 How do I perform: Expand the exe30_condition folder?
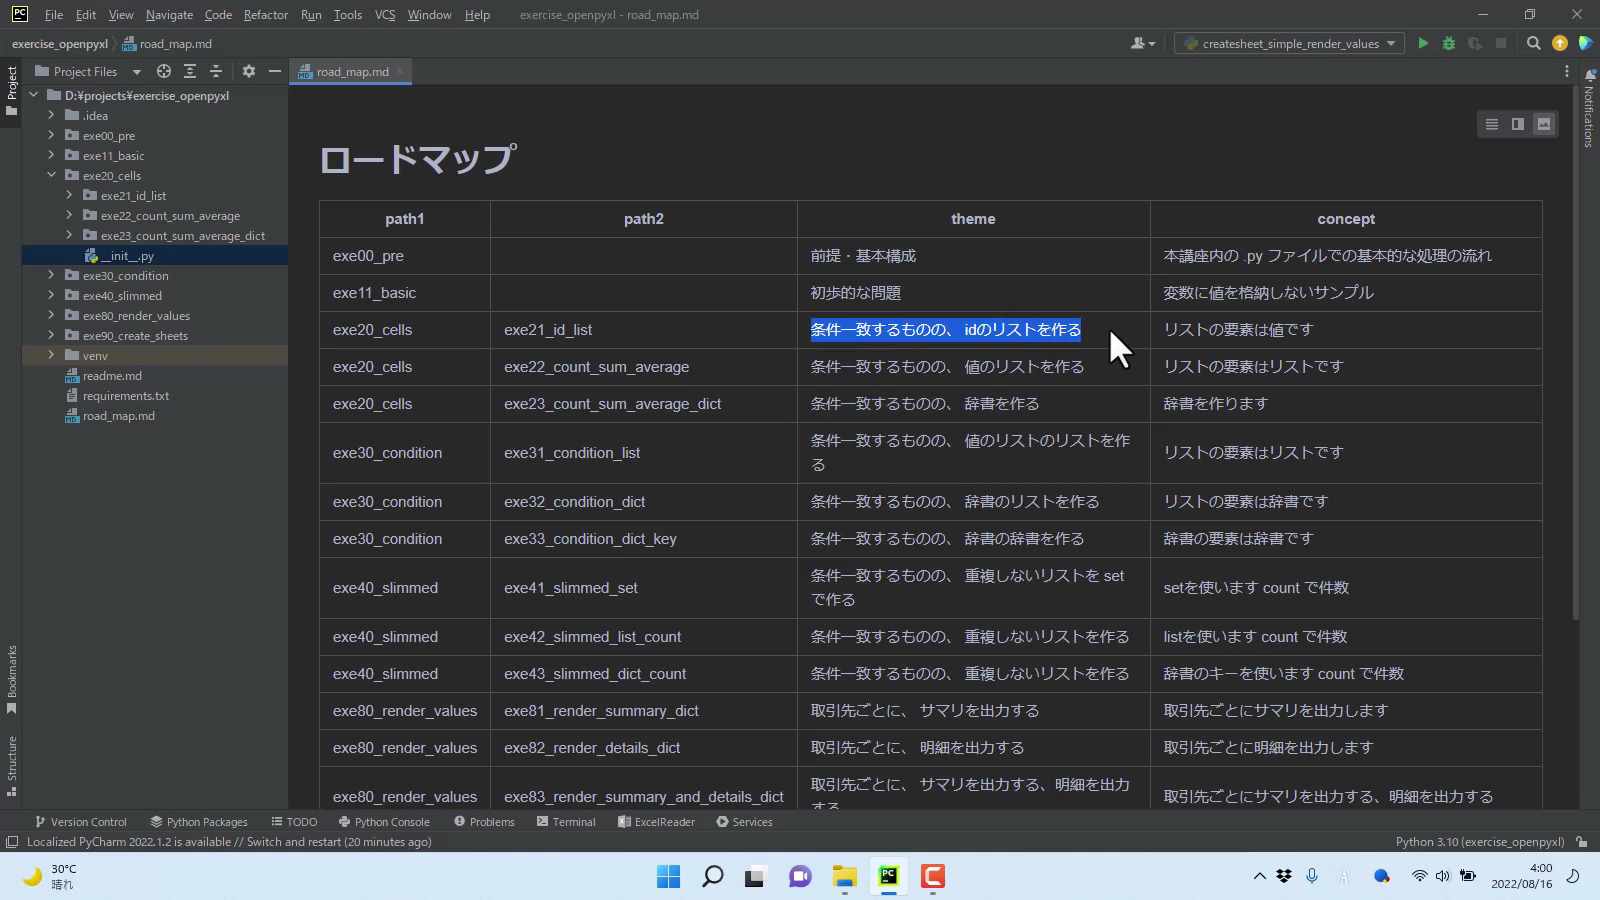coord(51,275)
